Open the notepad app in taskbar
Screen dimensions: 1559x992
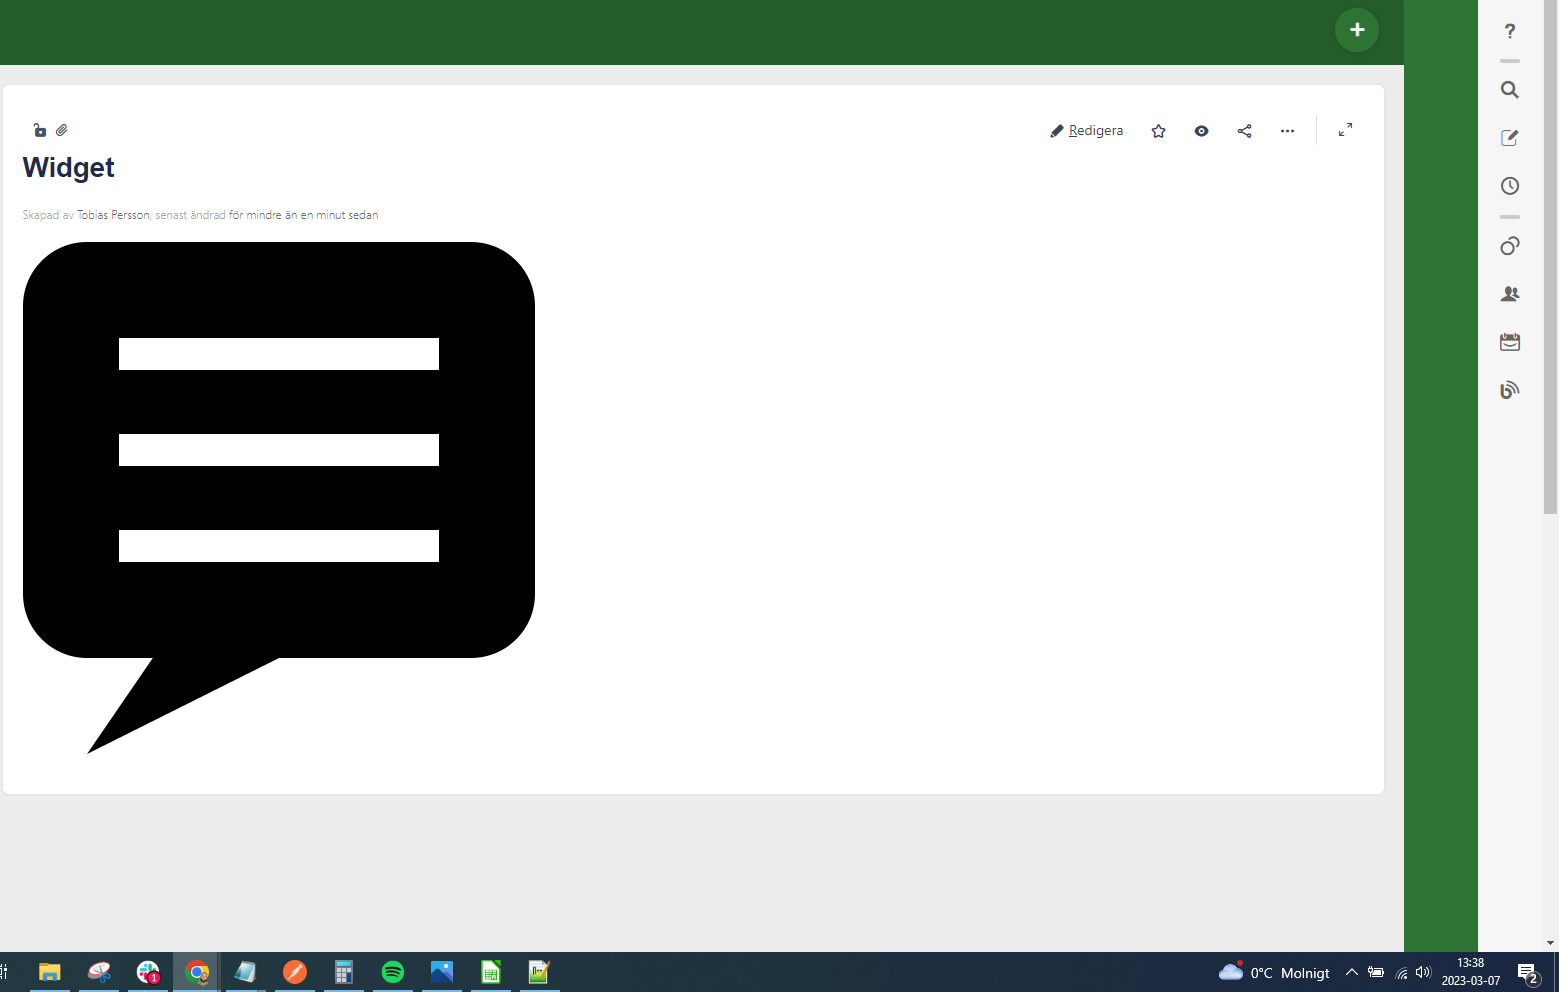click(245, 972)
